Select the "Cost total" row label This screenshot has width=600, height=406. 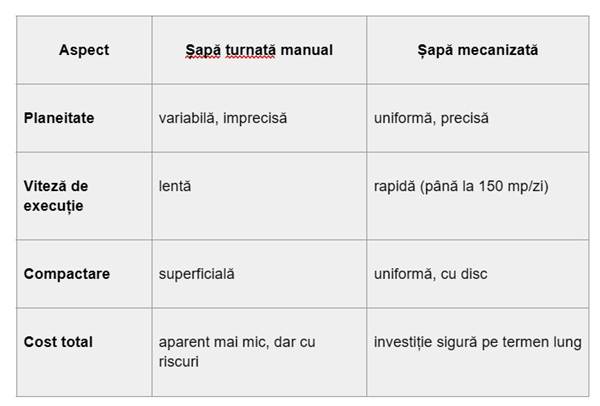(58, 342)
